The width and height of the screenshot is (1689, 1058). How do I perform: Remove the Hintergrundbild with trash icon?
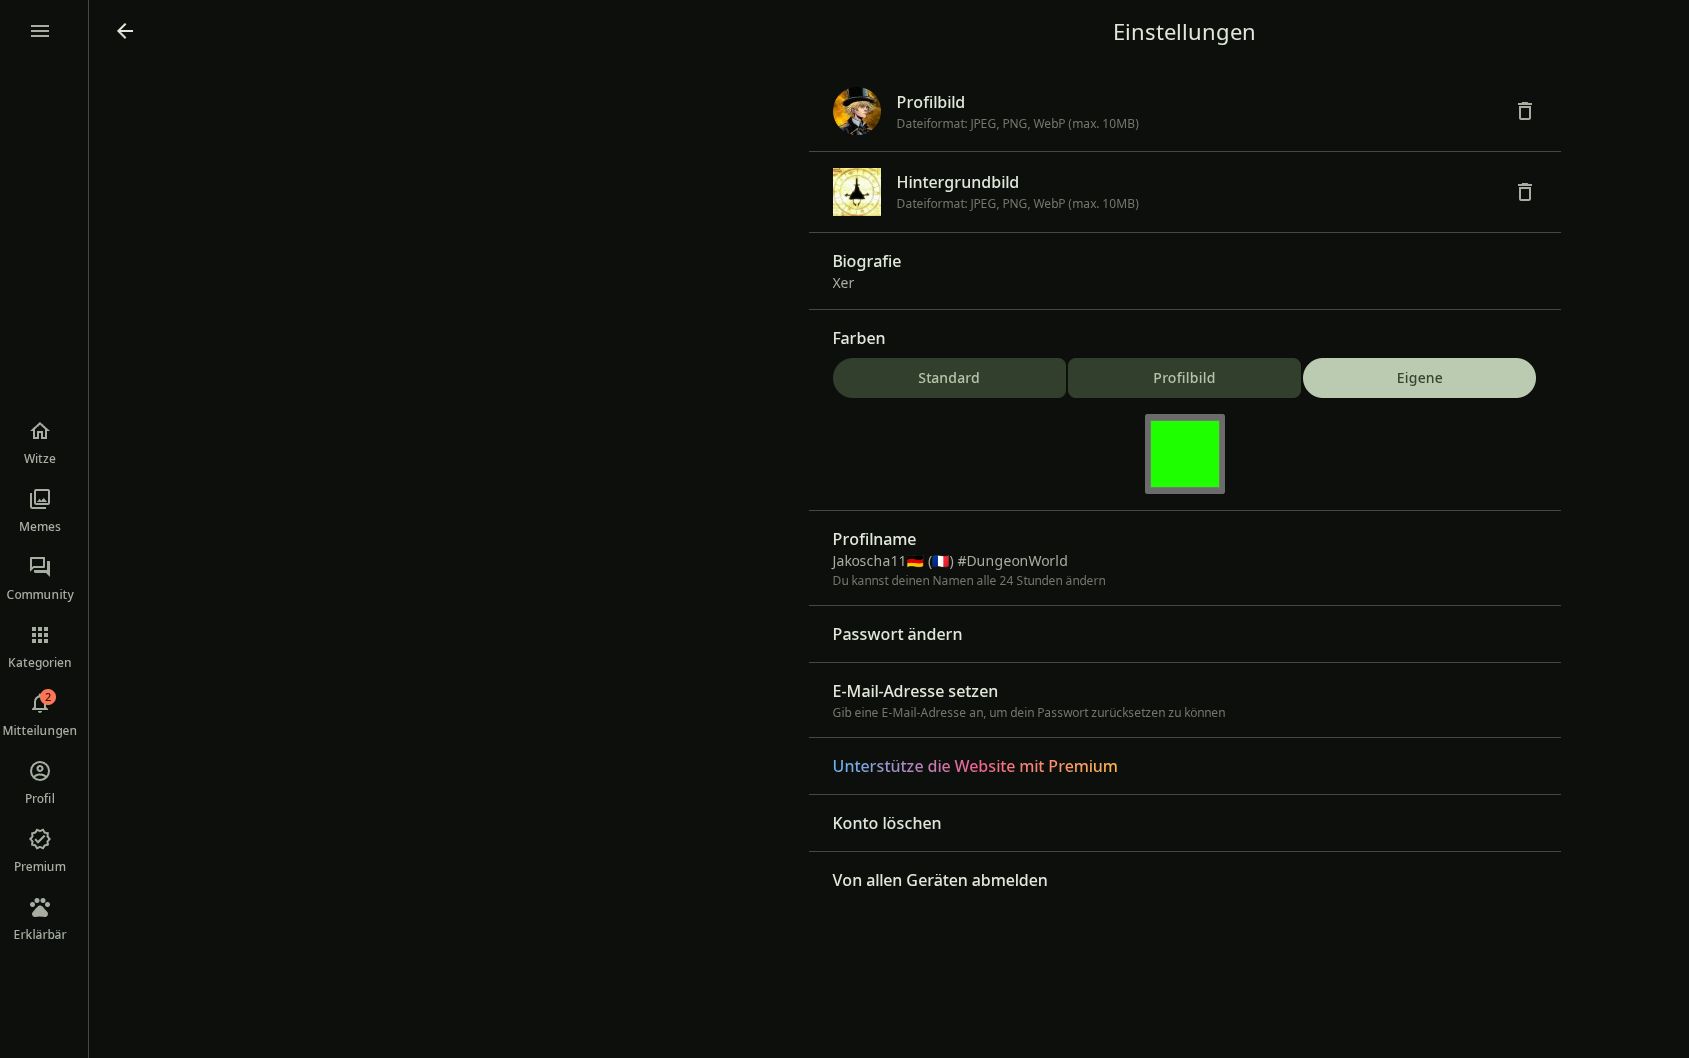pyautogui.click(x=1524, y=192)
